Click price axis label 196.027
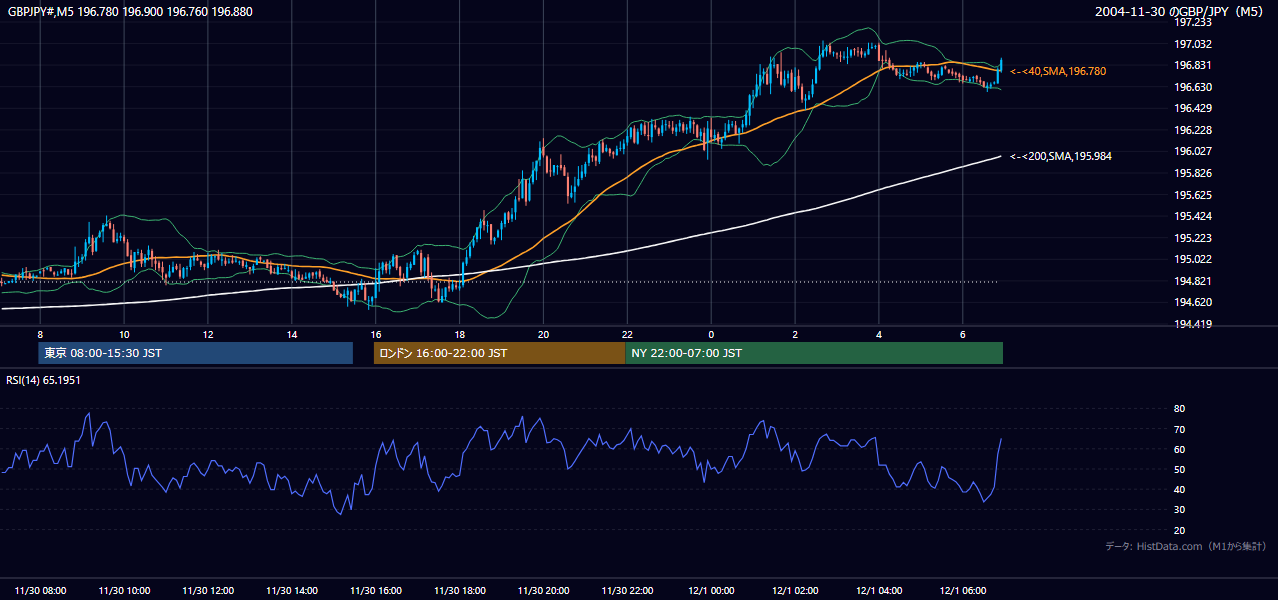 click(x=1193, y=151)
